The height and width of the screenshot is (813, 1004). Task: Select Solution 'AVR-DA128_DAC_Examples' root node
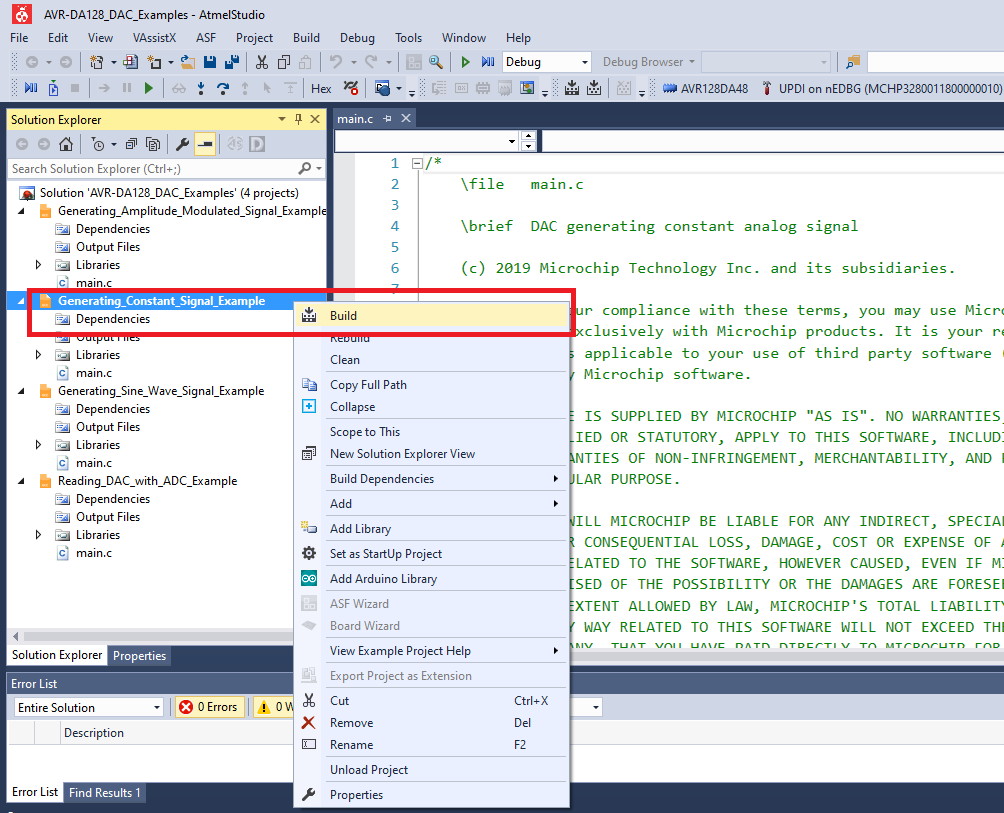169,193
